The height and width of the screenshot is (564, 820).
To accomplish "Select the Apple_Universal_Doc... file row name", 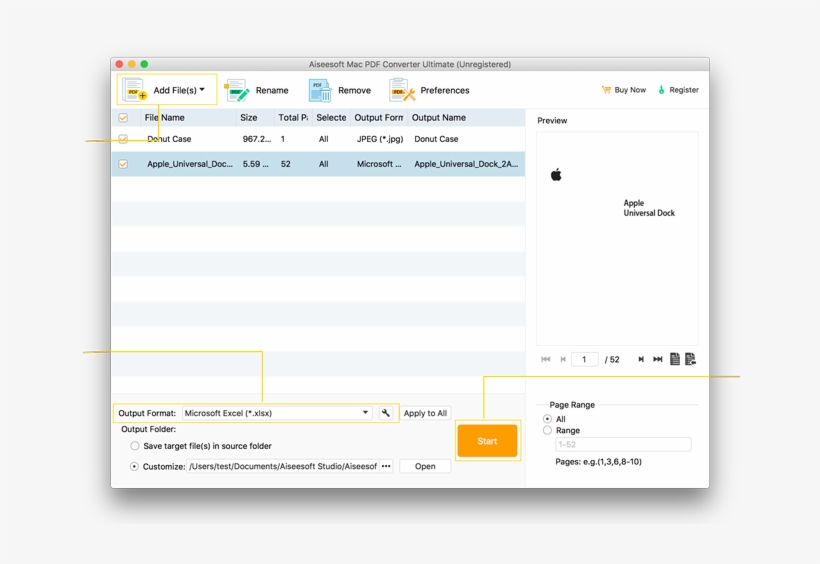I will [x=190, y=164].
